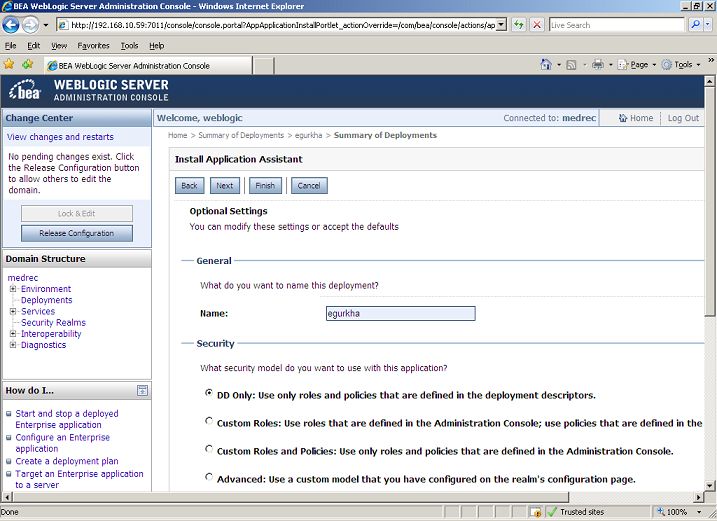Open the IE Tools toolbar menu

click(681, 65)
